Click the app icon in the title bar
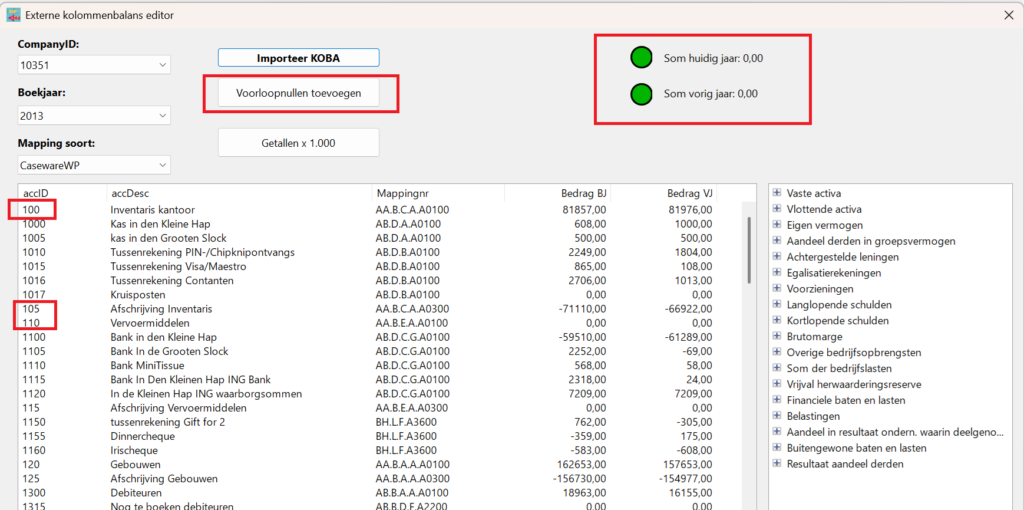Screen dimensions: 1024x510 pyautogui.click(x=14, y=15)
